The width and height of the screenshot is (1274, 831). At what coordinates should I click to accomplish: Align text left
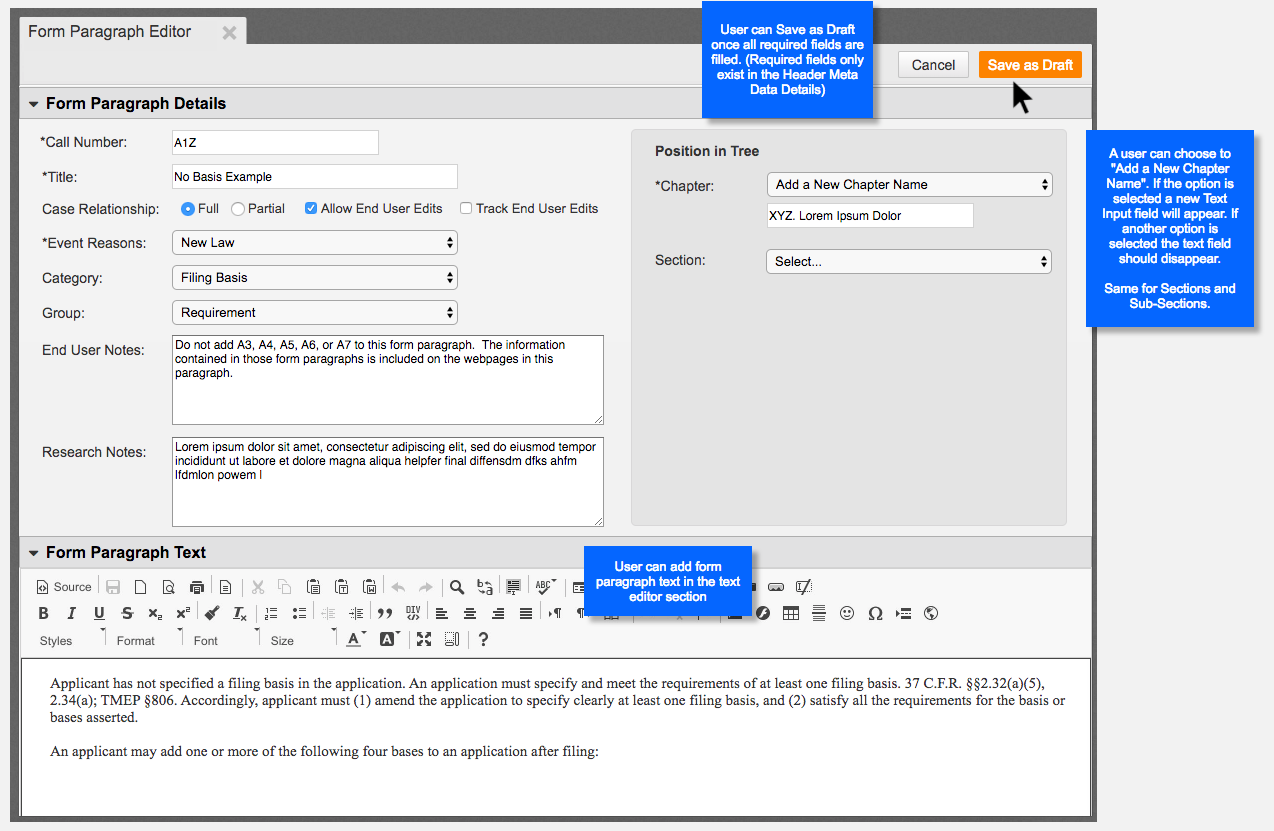click(x=441, y=613)
